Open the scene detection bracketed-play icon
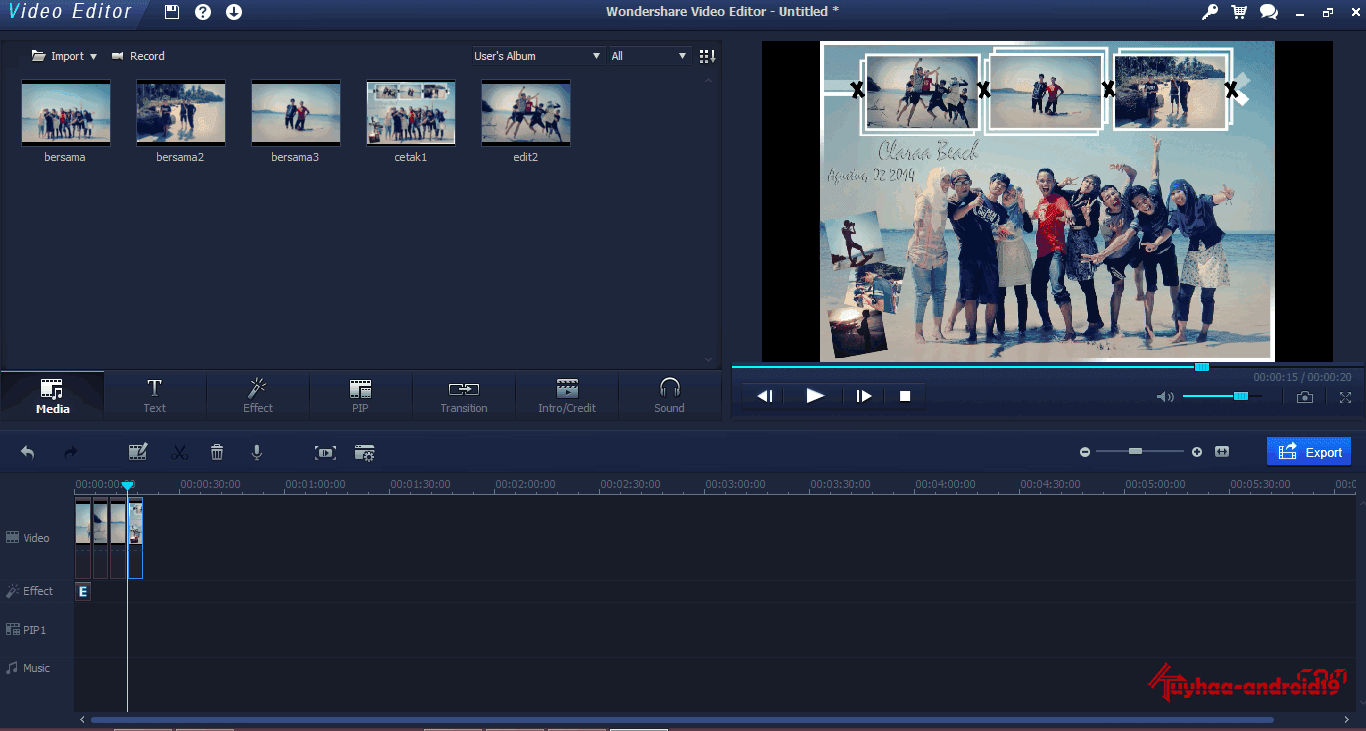Image resolution: width=1366 pixels, height=731 pixels. pyautogui.click(x=325, y=453)
